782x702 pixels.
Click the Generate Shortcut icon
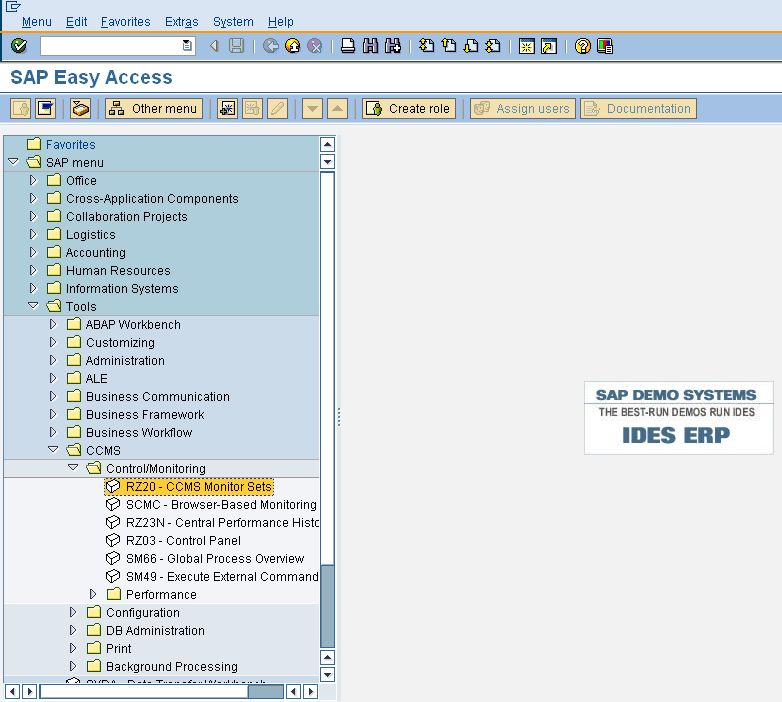[549, 46]
